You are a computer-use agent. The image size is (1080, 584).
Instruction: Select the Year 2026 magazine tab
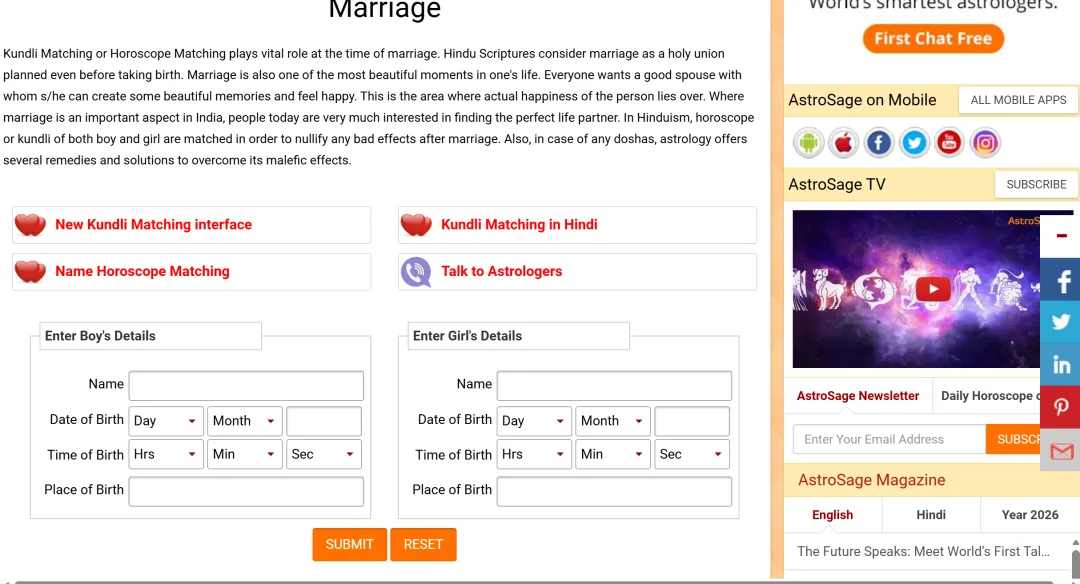pos(1030,515)
